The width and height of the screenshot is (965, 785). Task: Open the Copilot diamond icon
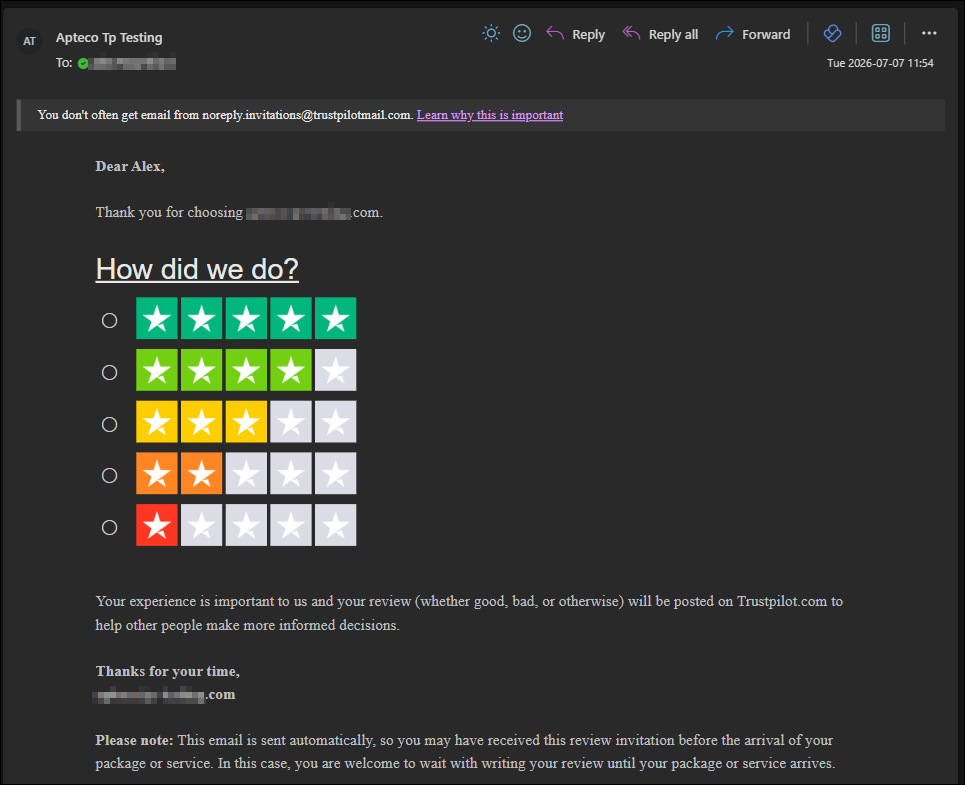click(x=832, y=33)
